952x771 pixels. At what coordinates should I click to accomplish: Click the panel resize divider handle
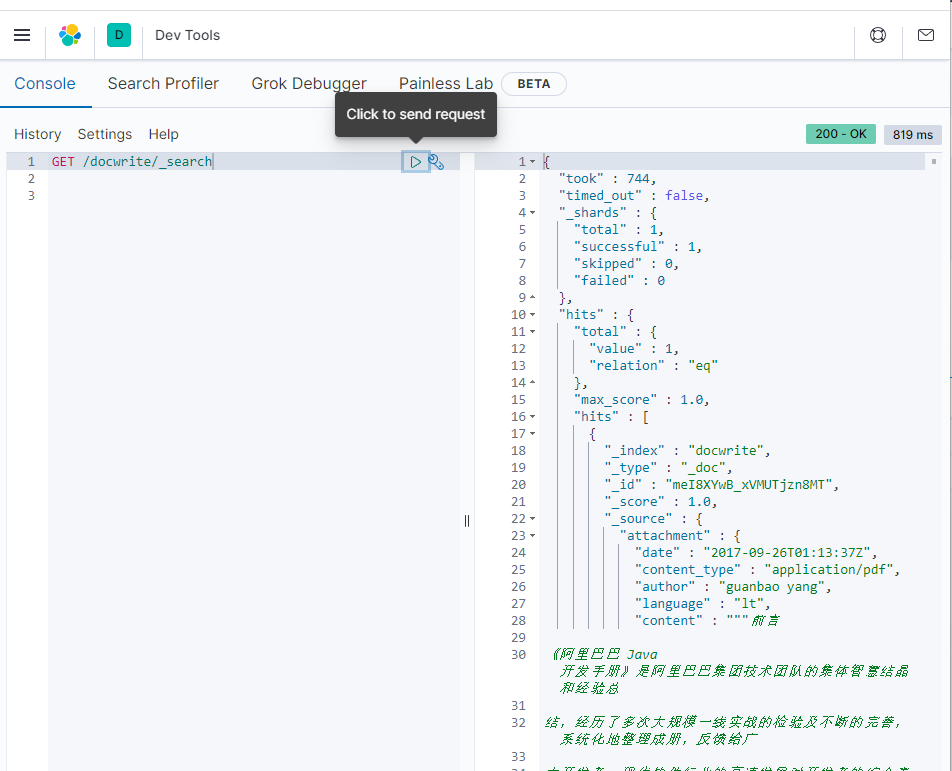(x=467, y=520)
